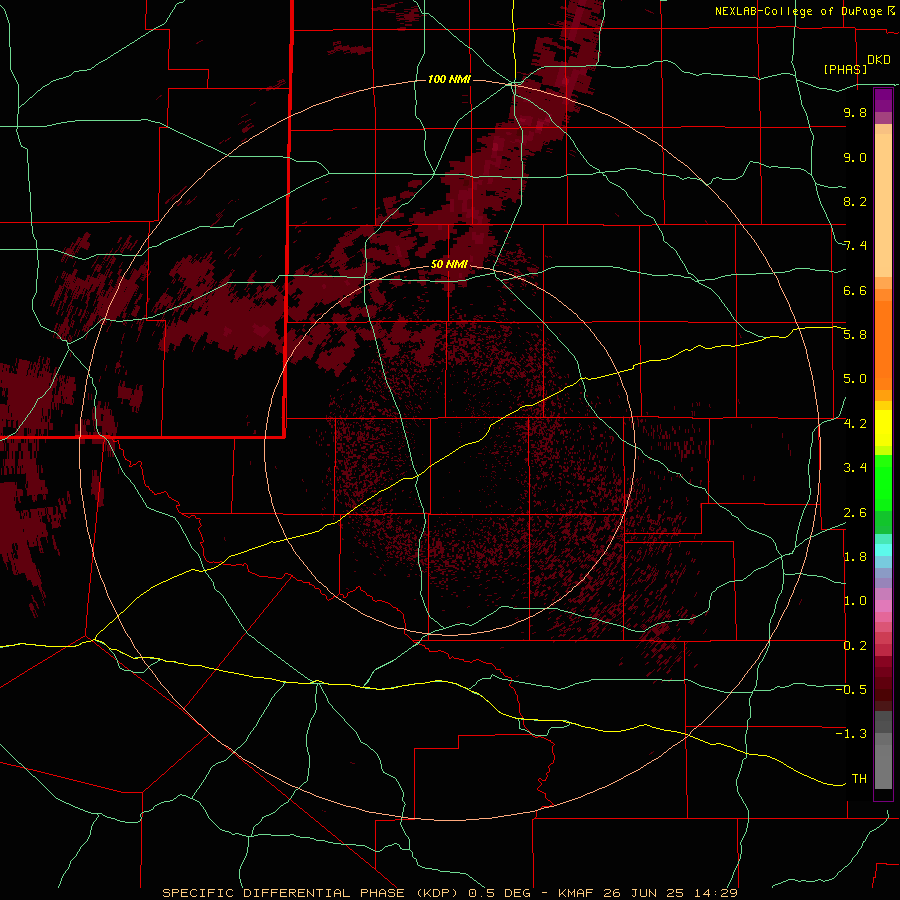Click the pink segment of the color bar

click(x=883, y=606)
